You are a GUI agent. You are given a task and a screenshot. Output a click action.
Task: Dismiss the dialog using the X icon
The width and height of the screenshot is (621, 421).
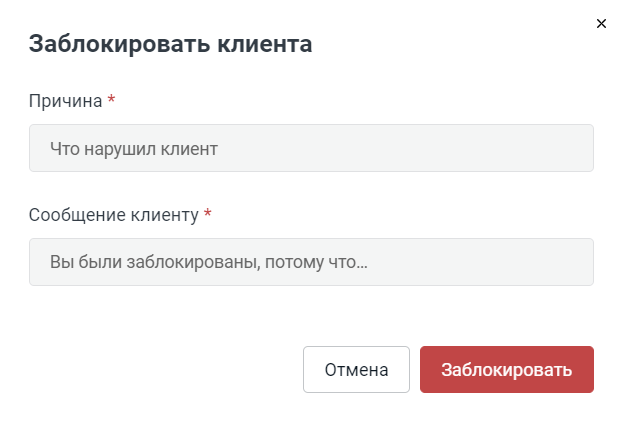pyautogui.click(x=601, y=23)
